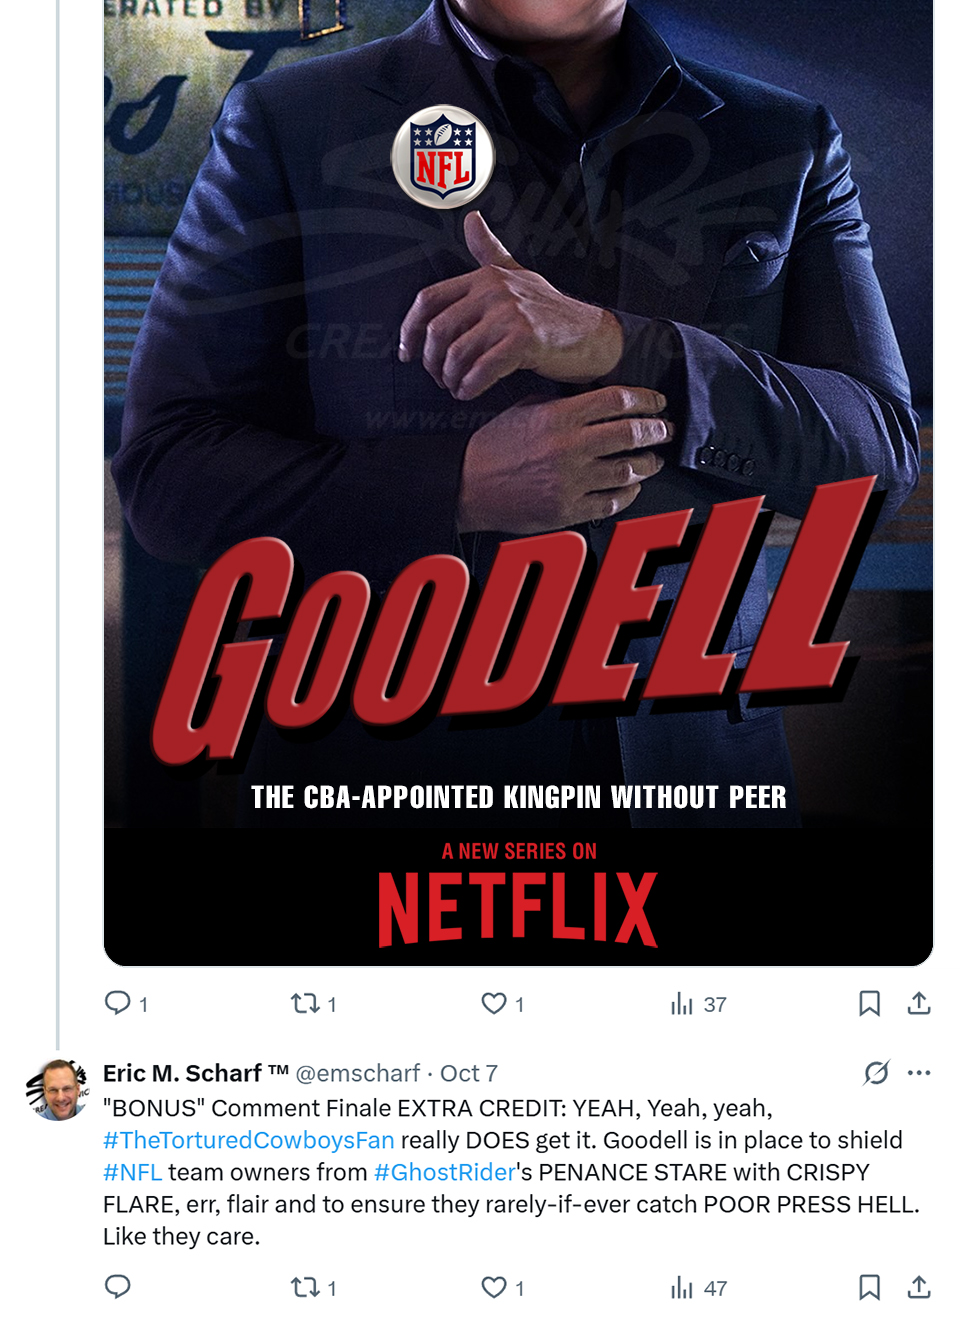Open the #GhostRider hashtag link
The height and width of the screenshot is (1327, 960).
(444, 1172)
